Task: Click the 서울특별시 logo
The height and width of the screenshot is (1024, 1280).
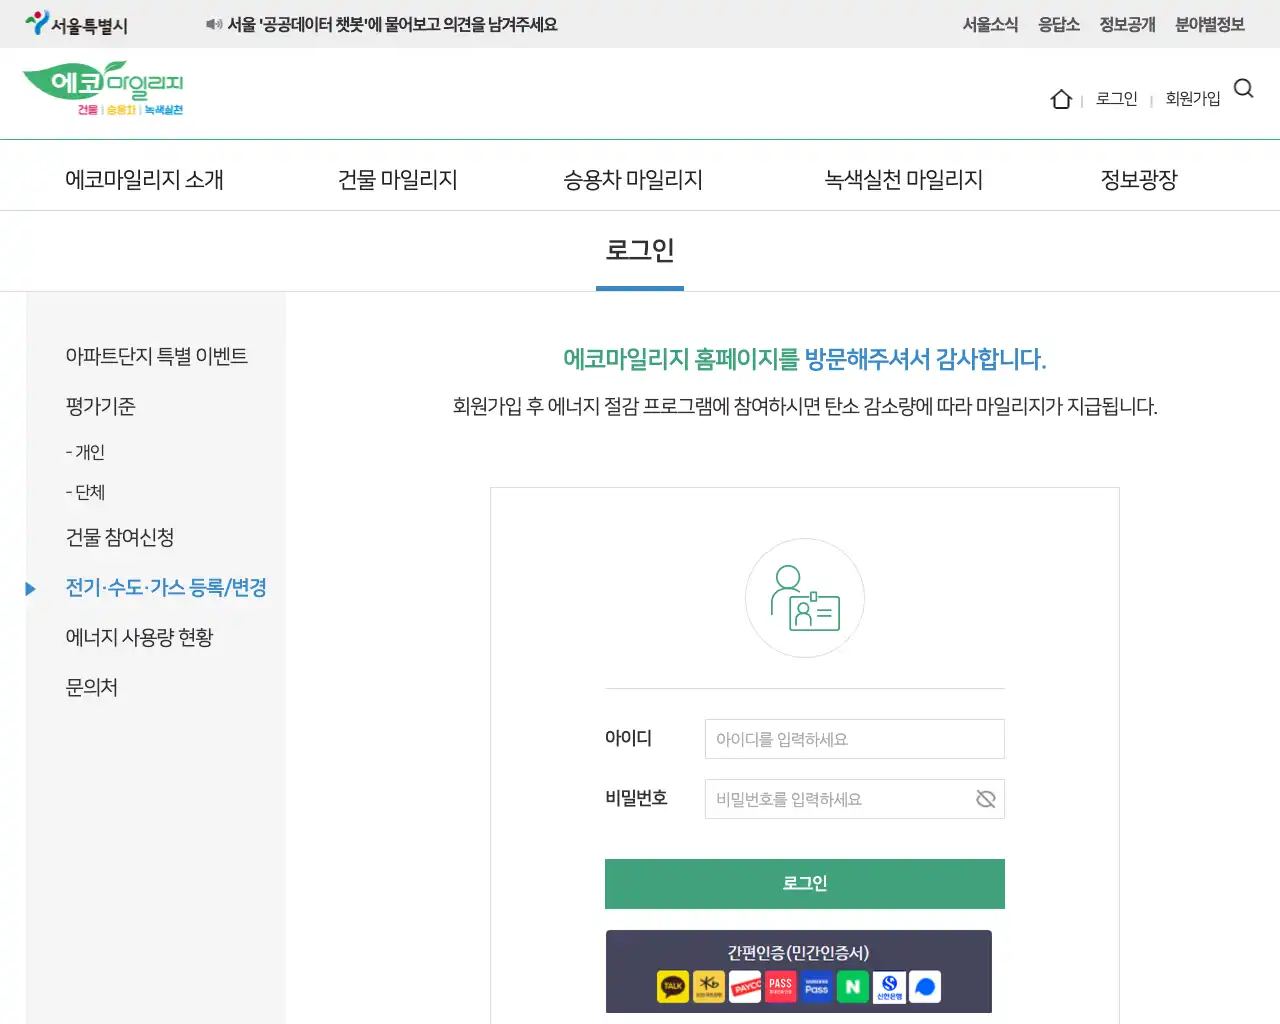Action: pyautogui.click(x=77, y=24)
